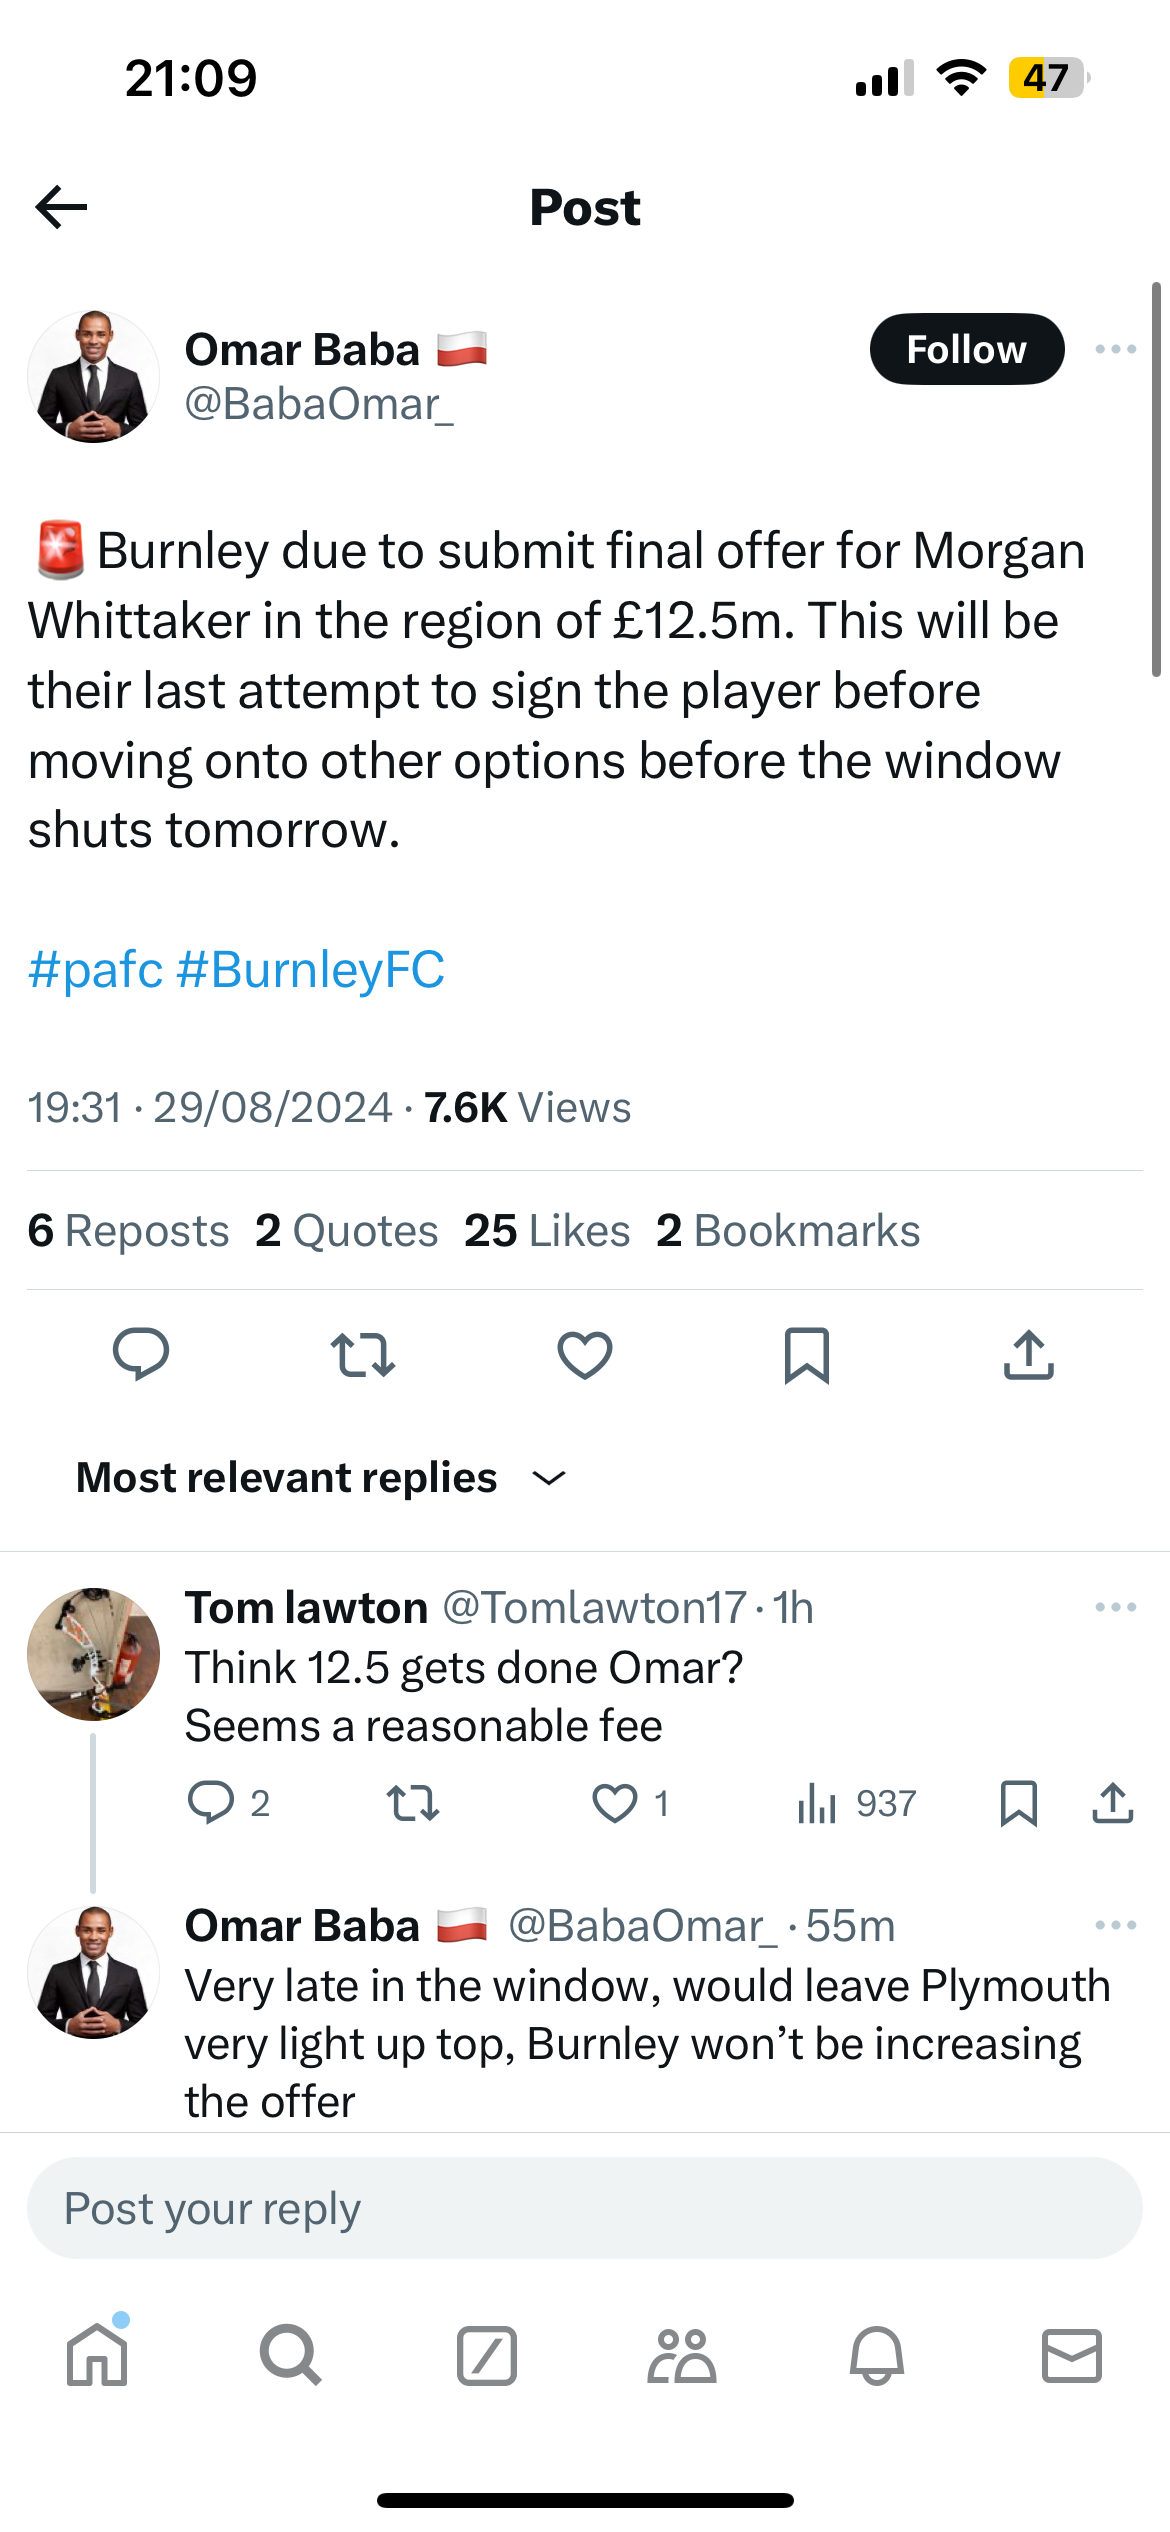Open Notifications bell in bottom bar

[x=876, y=2355]
